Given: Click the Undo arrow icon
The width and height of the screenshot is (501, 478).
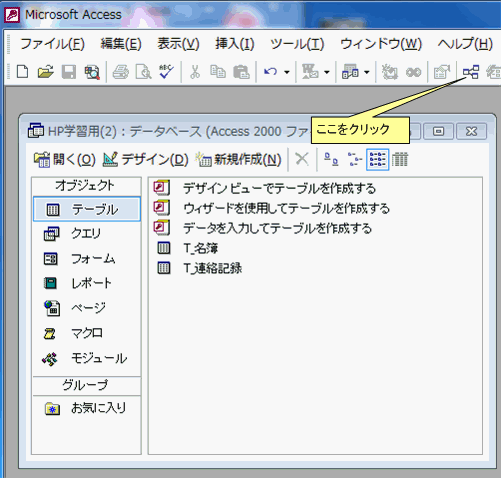Looking at the screenshot, I should coord(270,72).
